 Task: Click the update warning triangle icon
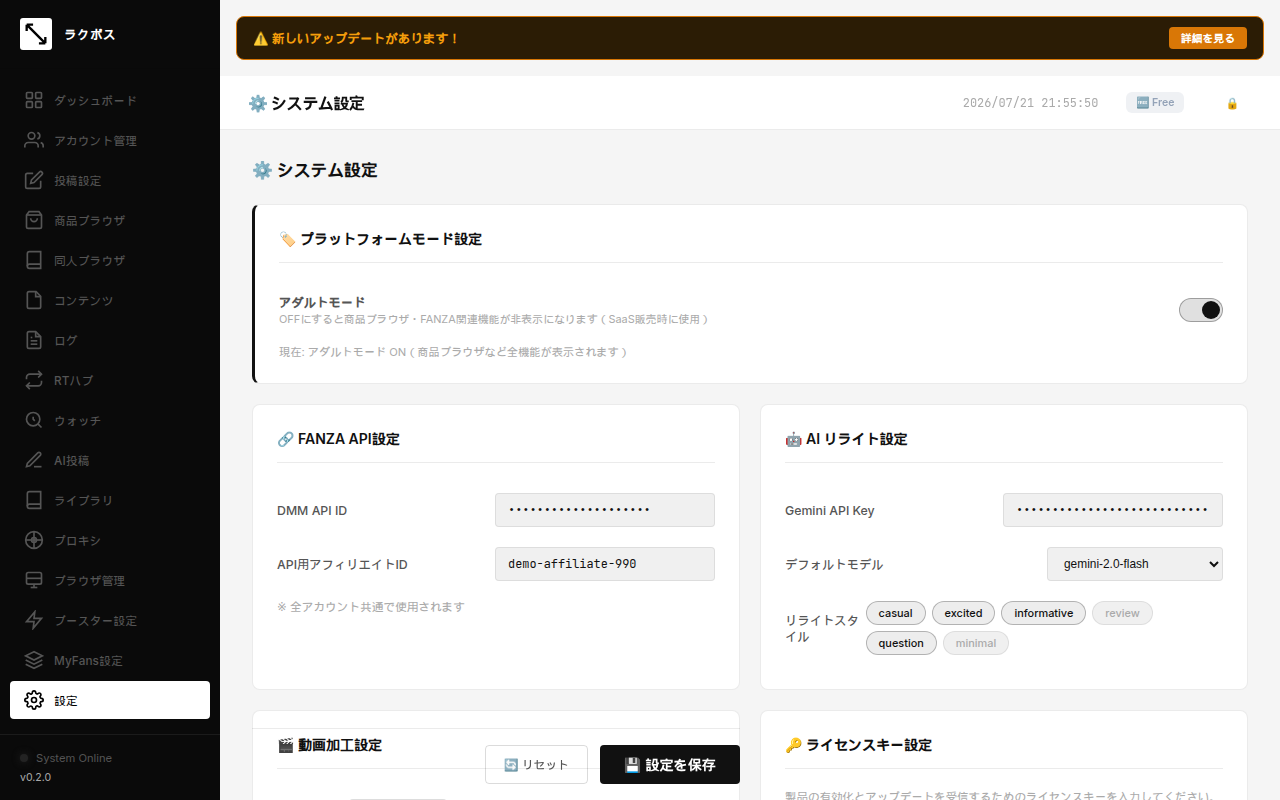coord(260,38)
